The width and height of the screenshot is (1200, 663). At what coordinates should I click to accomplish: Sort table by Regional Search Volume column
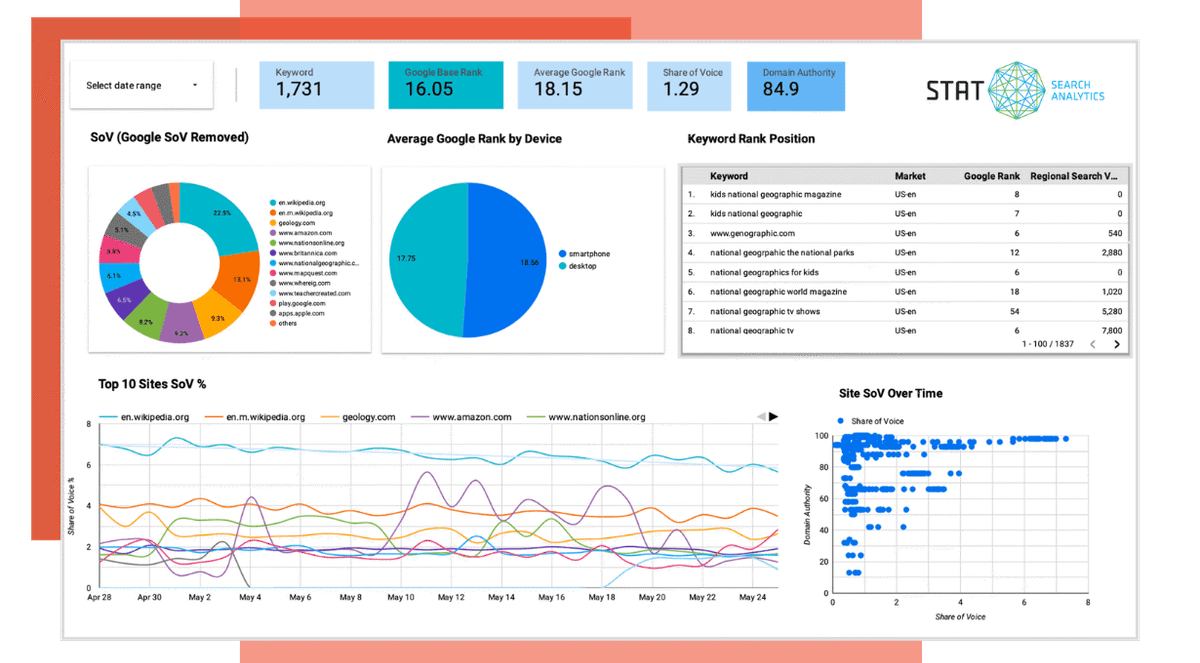pyautogui.click(x=1074, y=176)
